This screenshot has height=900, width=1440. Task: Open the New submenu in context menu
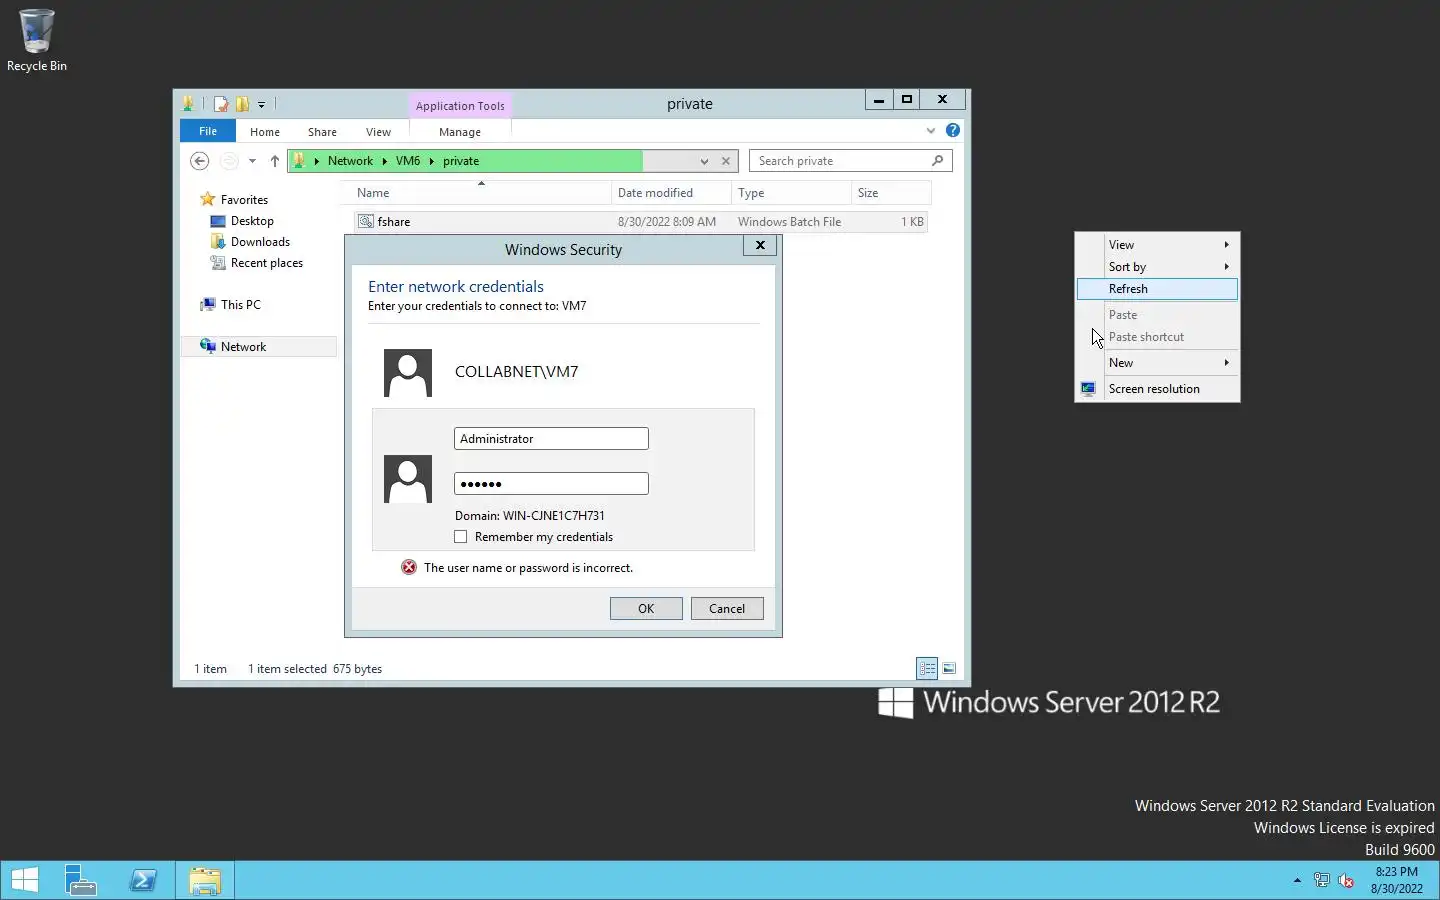(x=1158, y=363)
